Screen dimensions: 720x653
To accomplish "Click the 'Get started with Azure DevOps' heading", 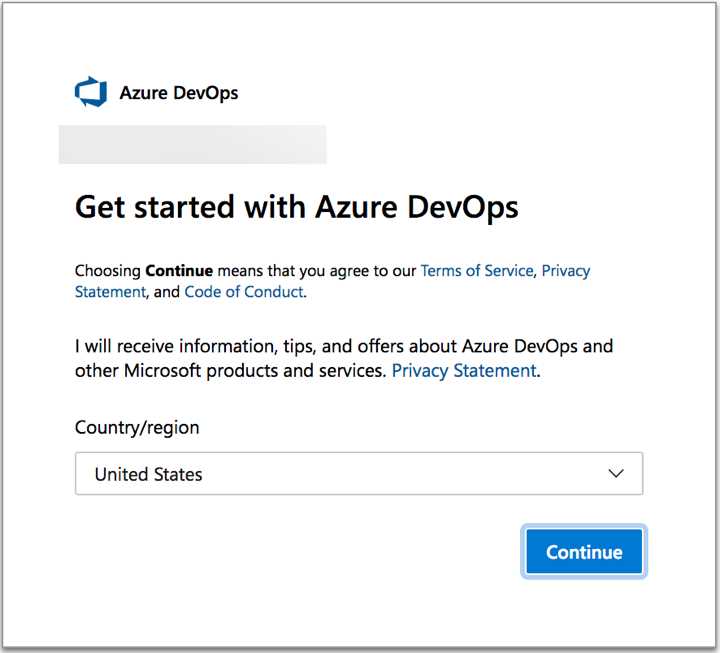I will pos(297,207).
